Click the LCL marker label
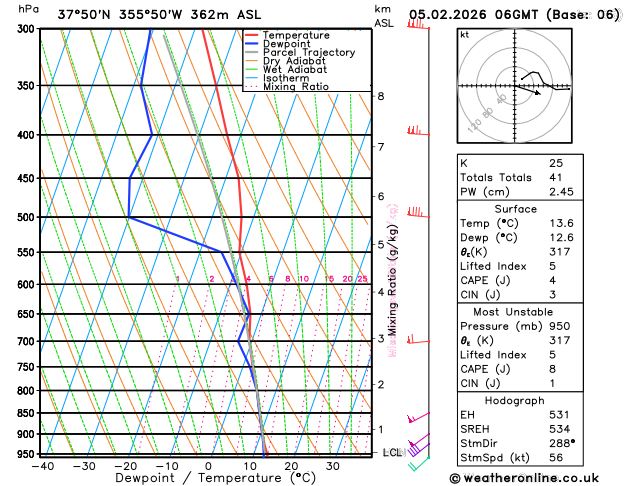Viewport: 629px width, 486px height. (392, 453)
